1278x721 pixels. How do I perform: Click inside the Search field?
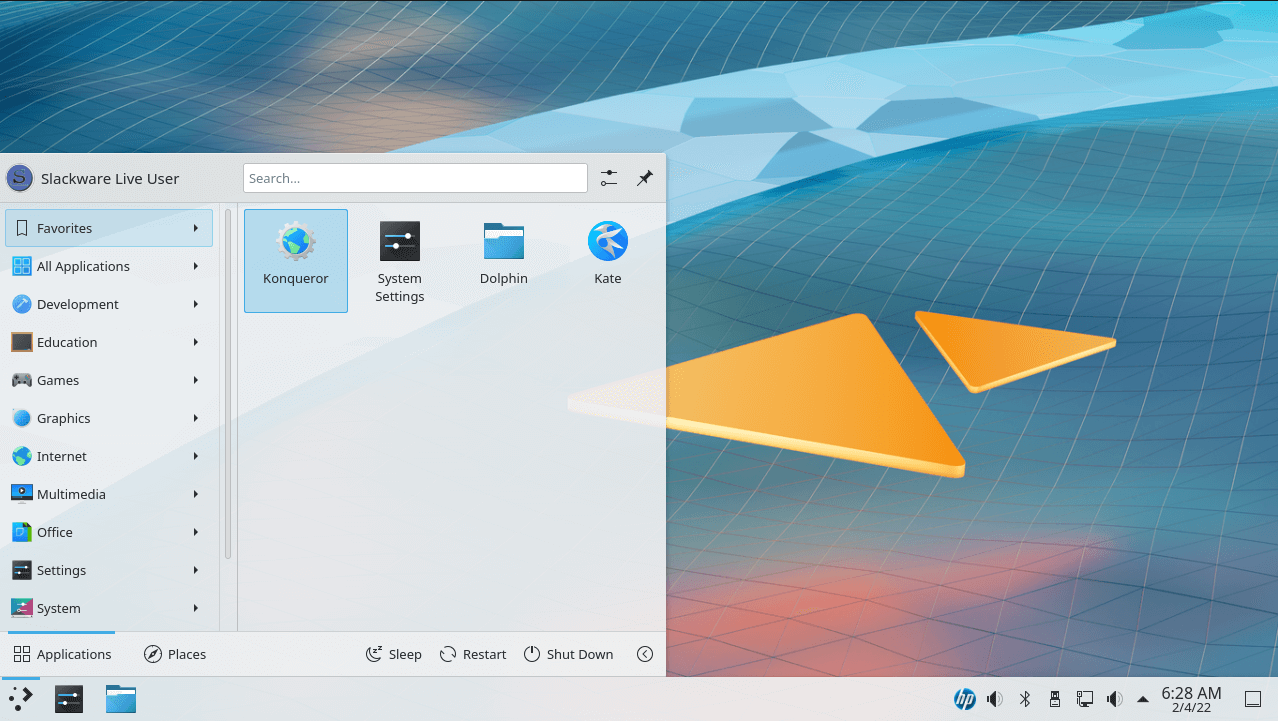point(415,177)
